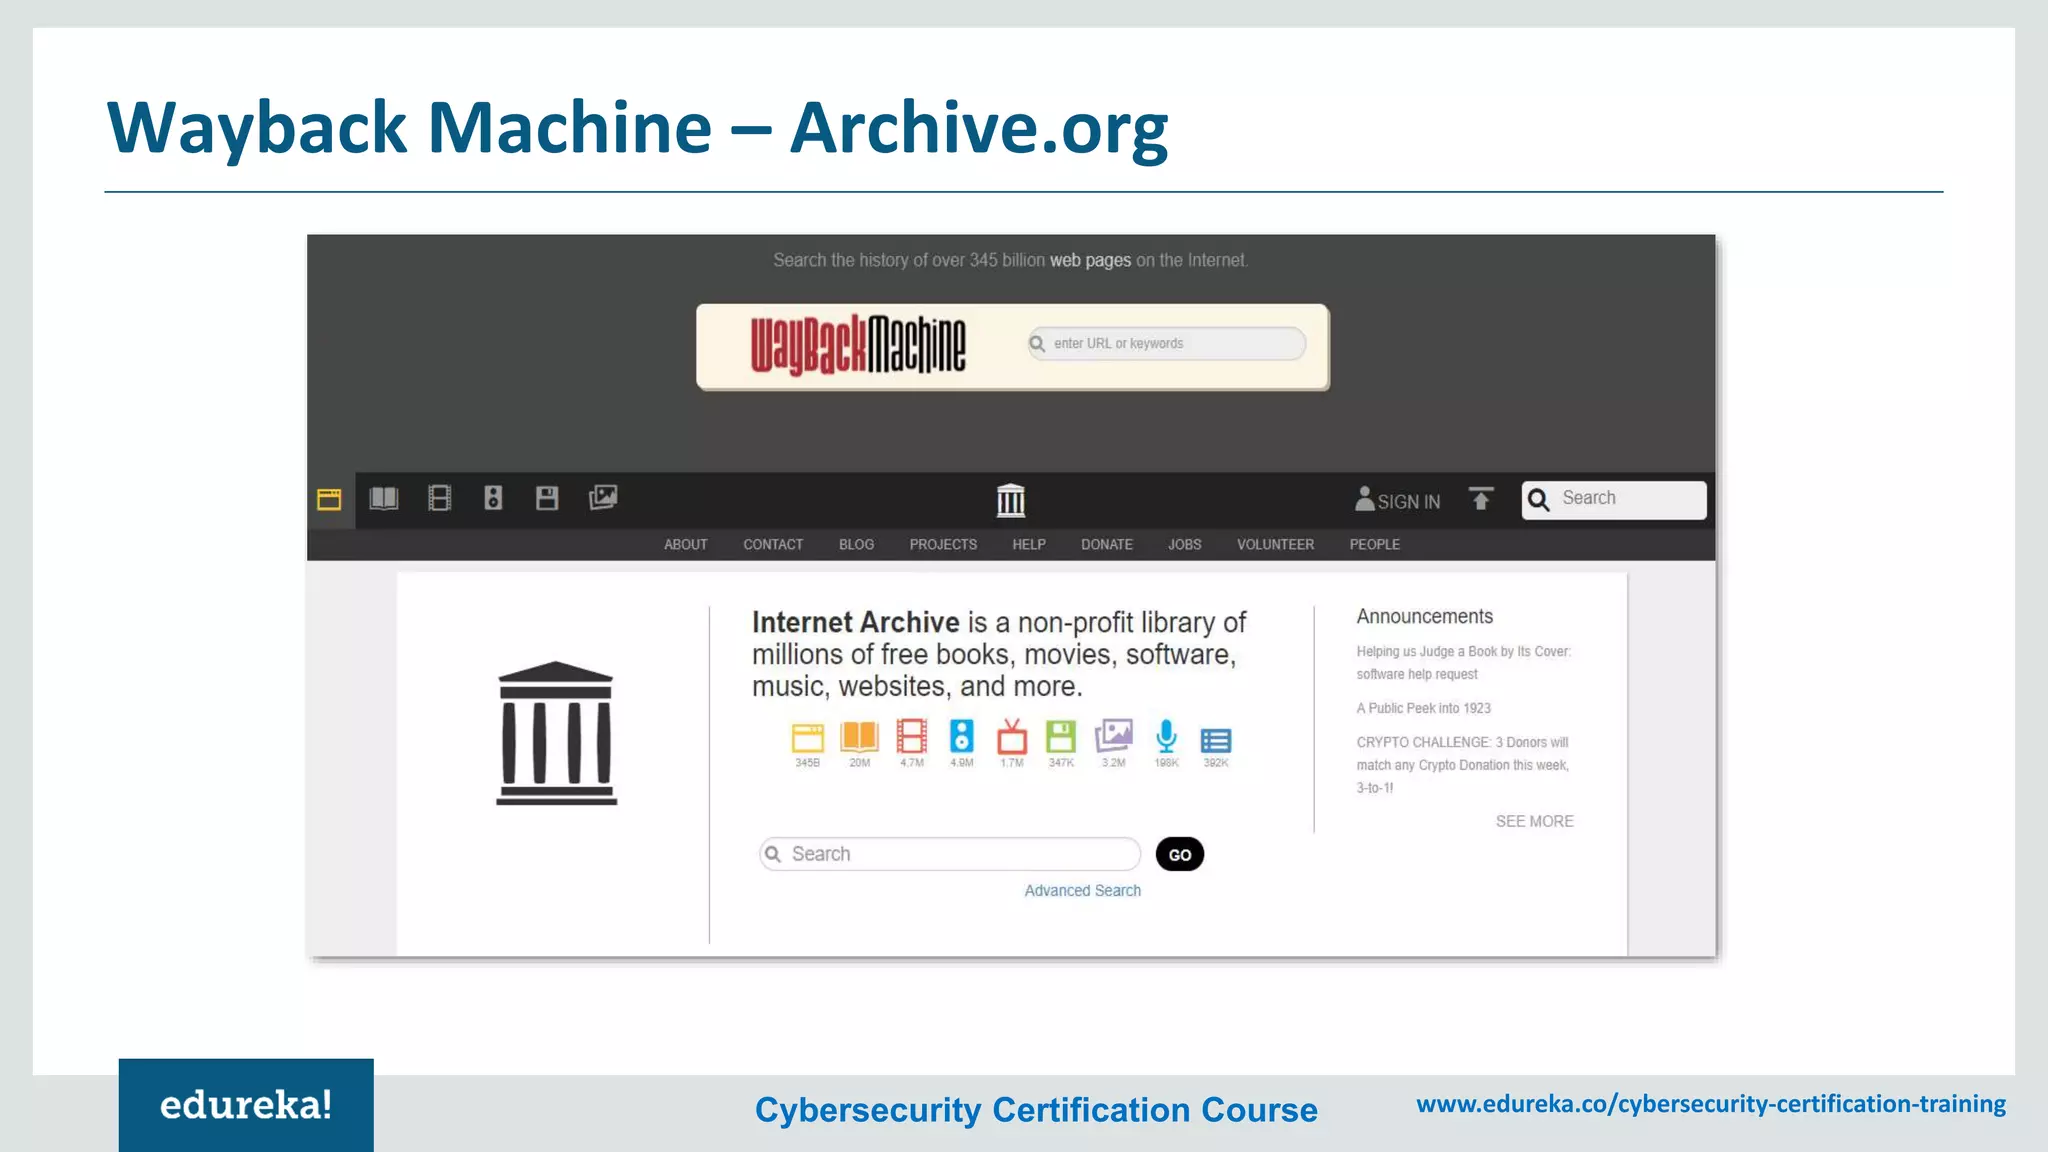Click the software icon labeled 347K

point(1061,737)
